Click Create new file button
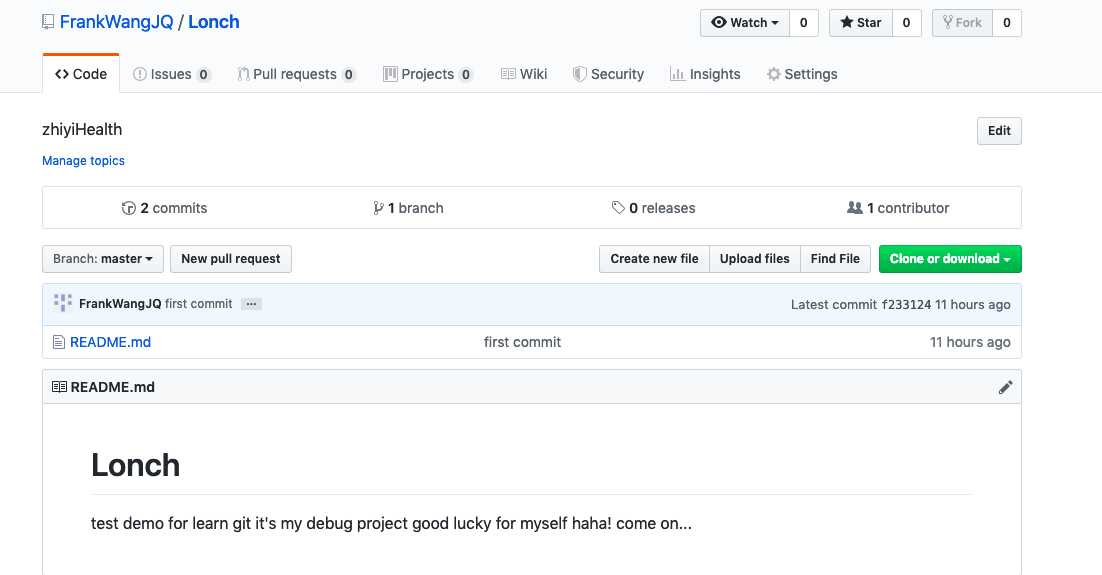The height and width of the screenshot is (575, 1102). (654, 259)
